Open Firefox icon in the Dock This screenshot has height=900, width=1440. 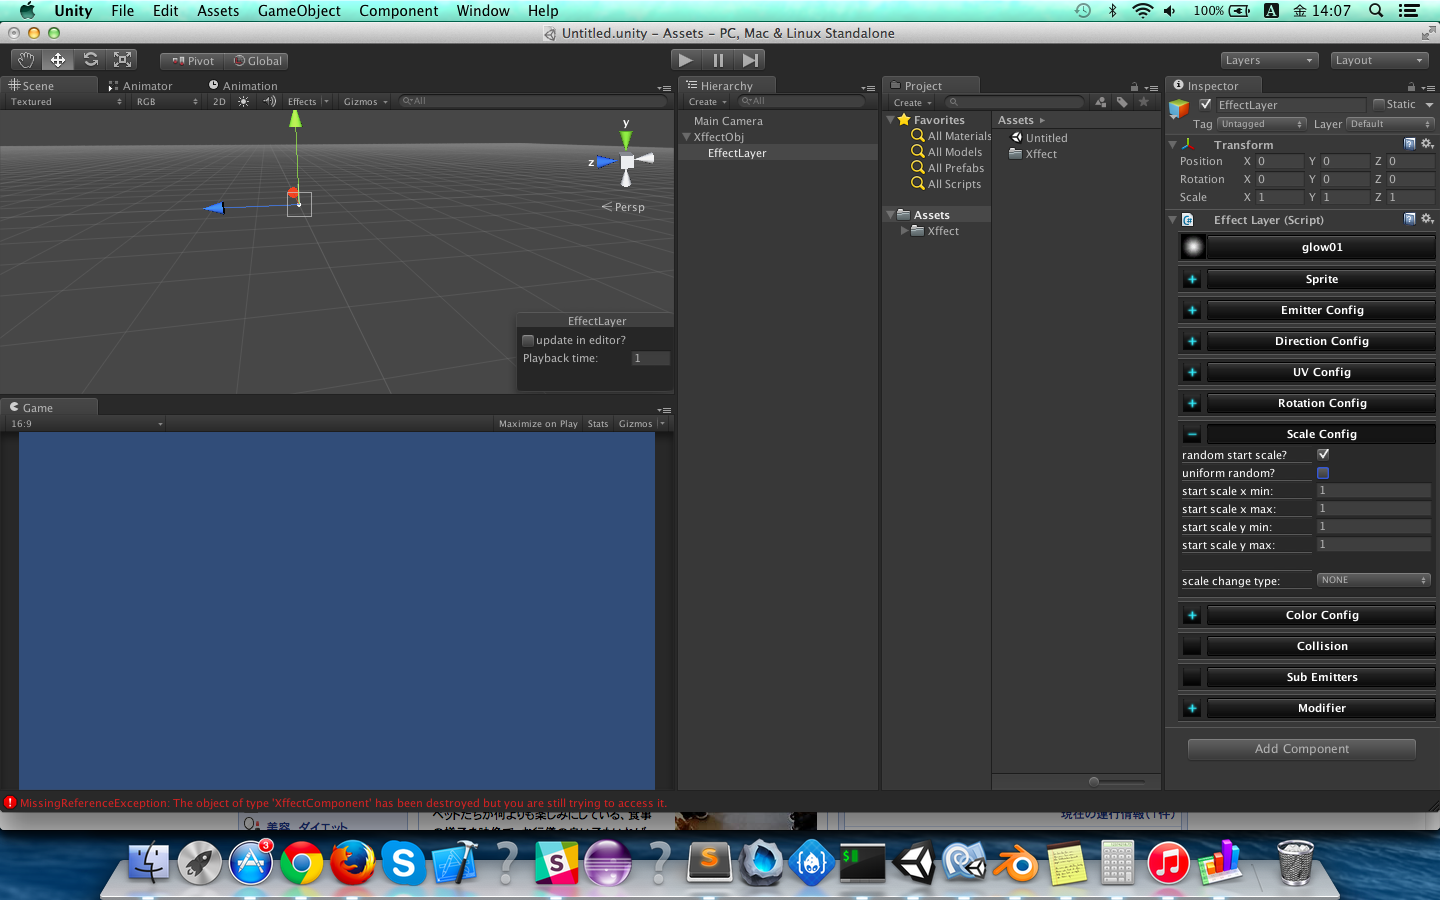[352, 862]
